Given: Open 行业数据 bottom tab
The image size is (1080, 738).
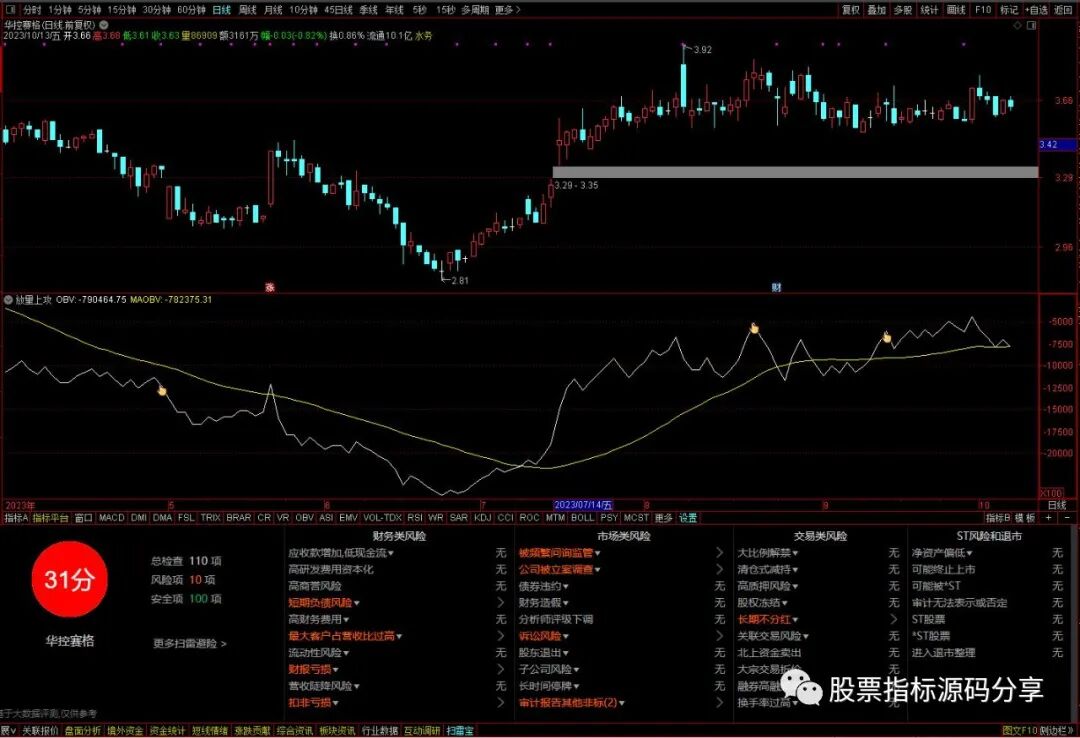Looking at the screenshot, I should coord(380,730).
